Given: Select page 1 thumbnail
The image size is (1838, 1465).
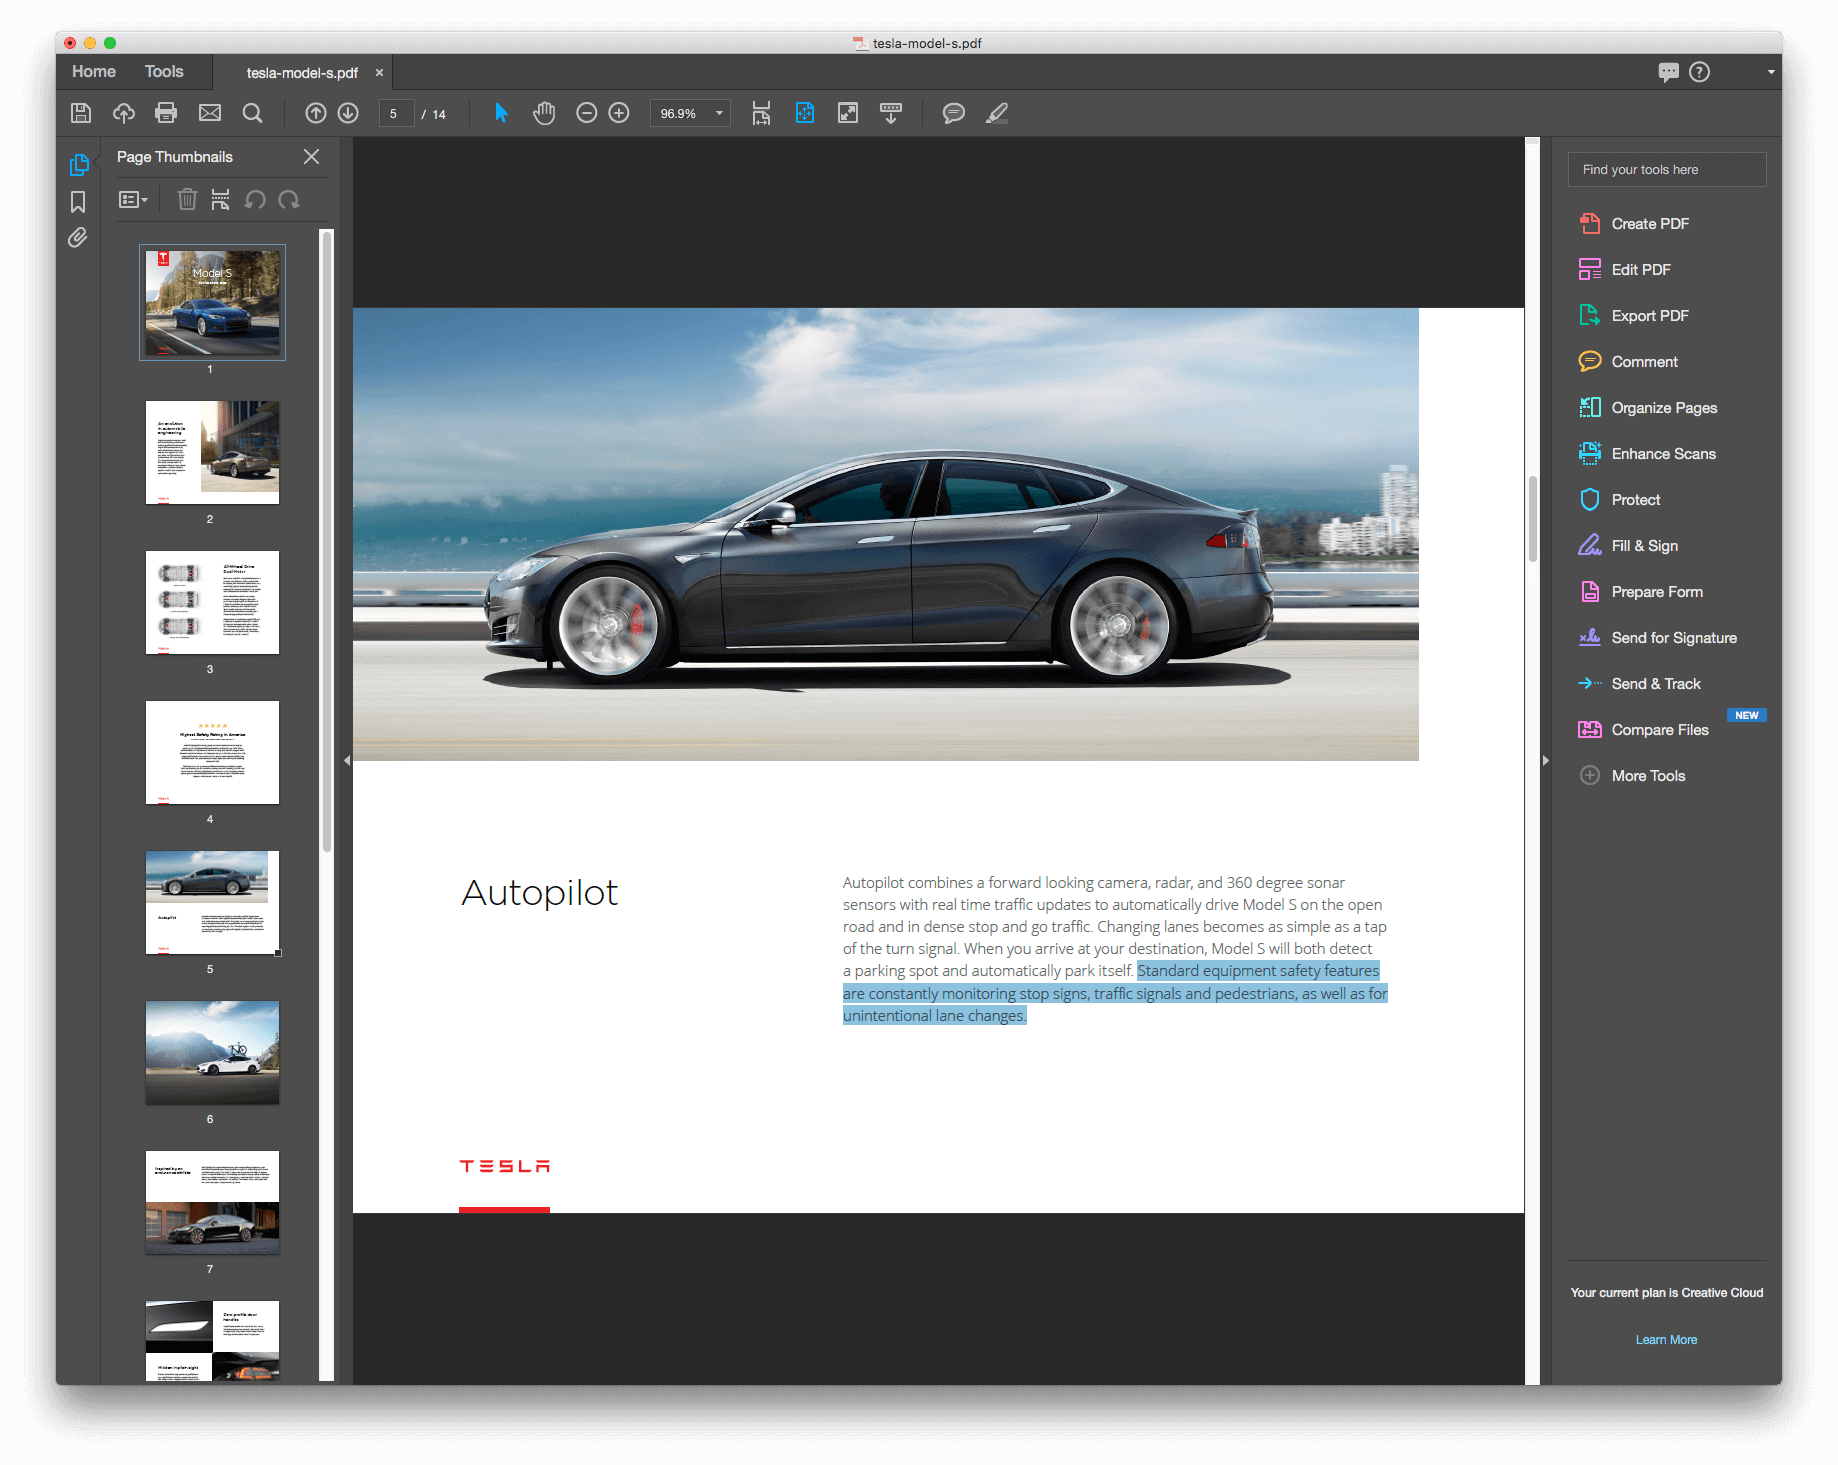Looking at the screenshot, I should [x=212, y=302].
